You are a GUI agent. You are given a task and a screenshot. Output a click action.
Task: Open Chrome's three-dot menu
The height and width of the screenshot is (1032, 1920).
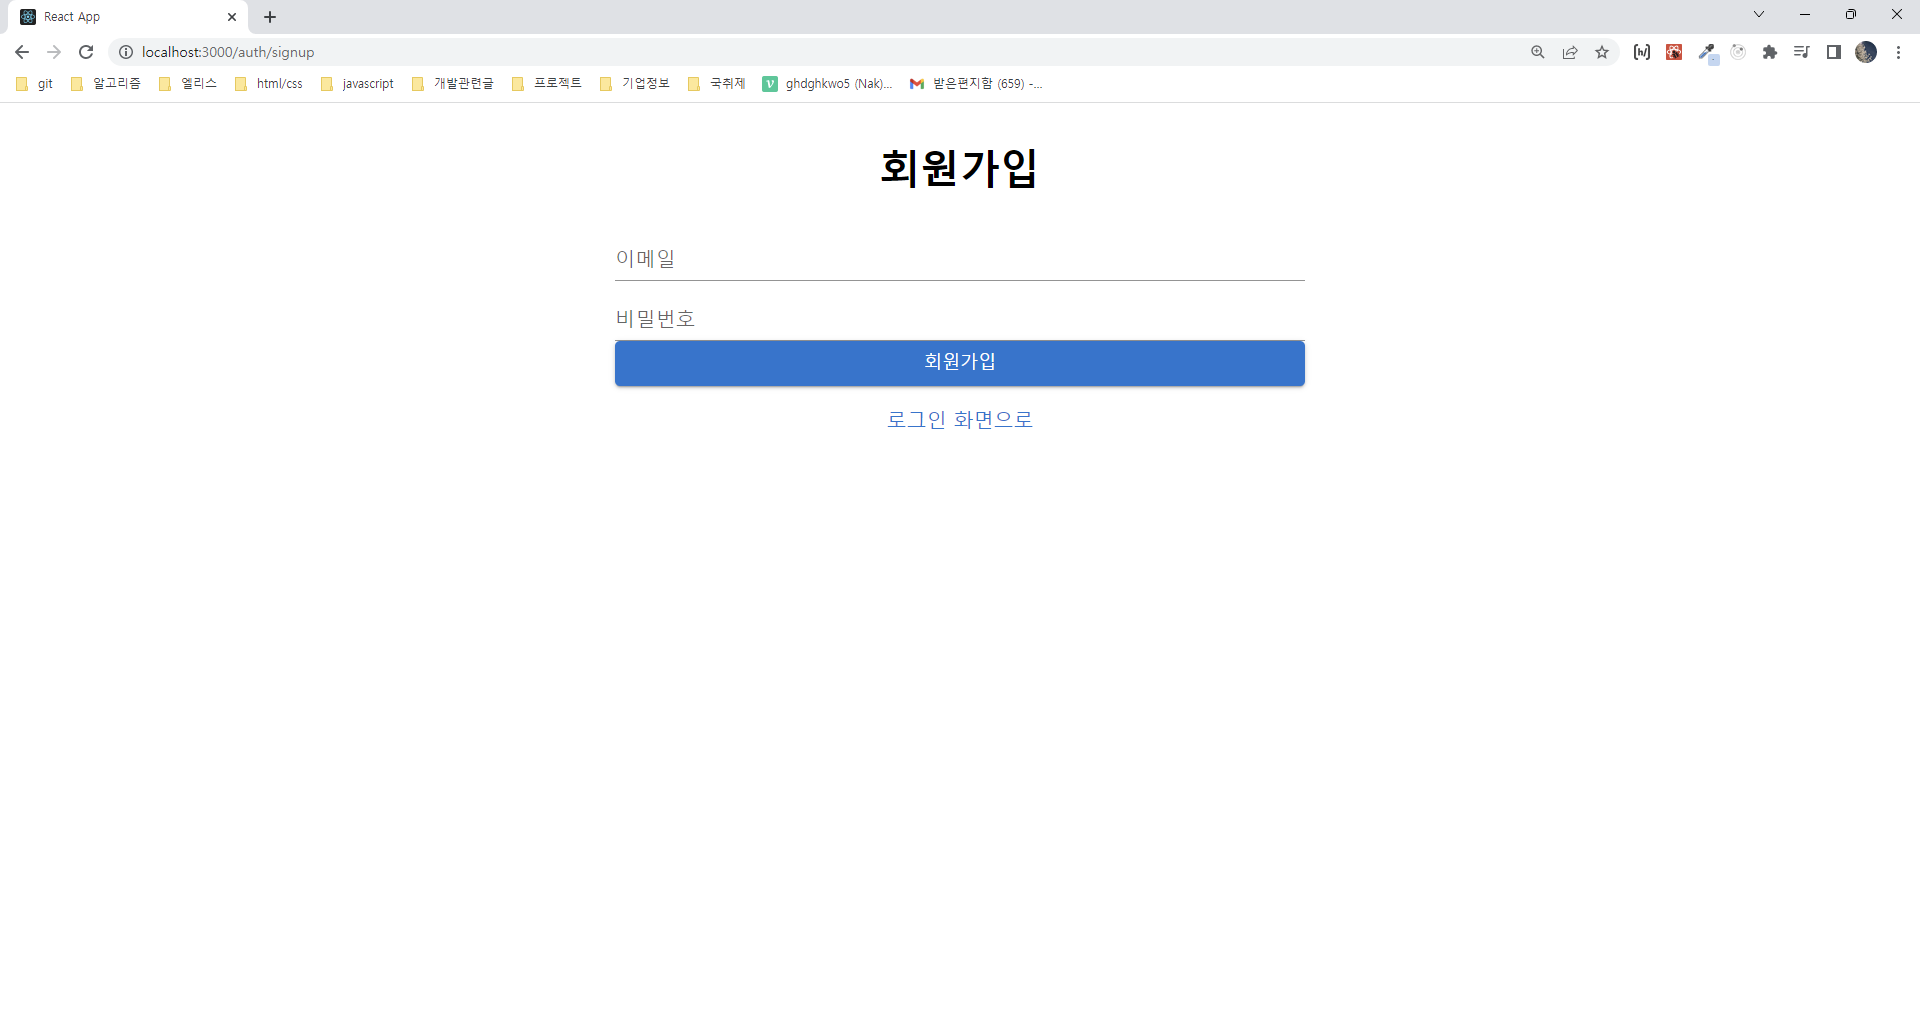pos(1899,52)
